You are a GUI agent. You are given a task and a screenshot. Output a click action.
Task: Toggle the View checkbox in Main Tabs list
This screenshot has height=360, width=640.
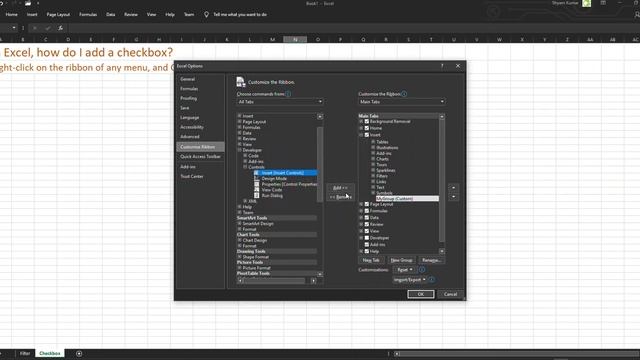367,231
